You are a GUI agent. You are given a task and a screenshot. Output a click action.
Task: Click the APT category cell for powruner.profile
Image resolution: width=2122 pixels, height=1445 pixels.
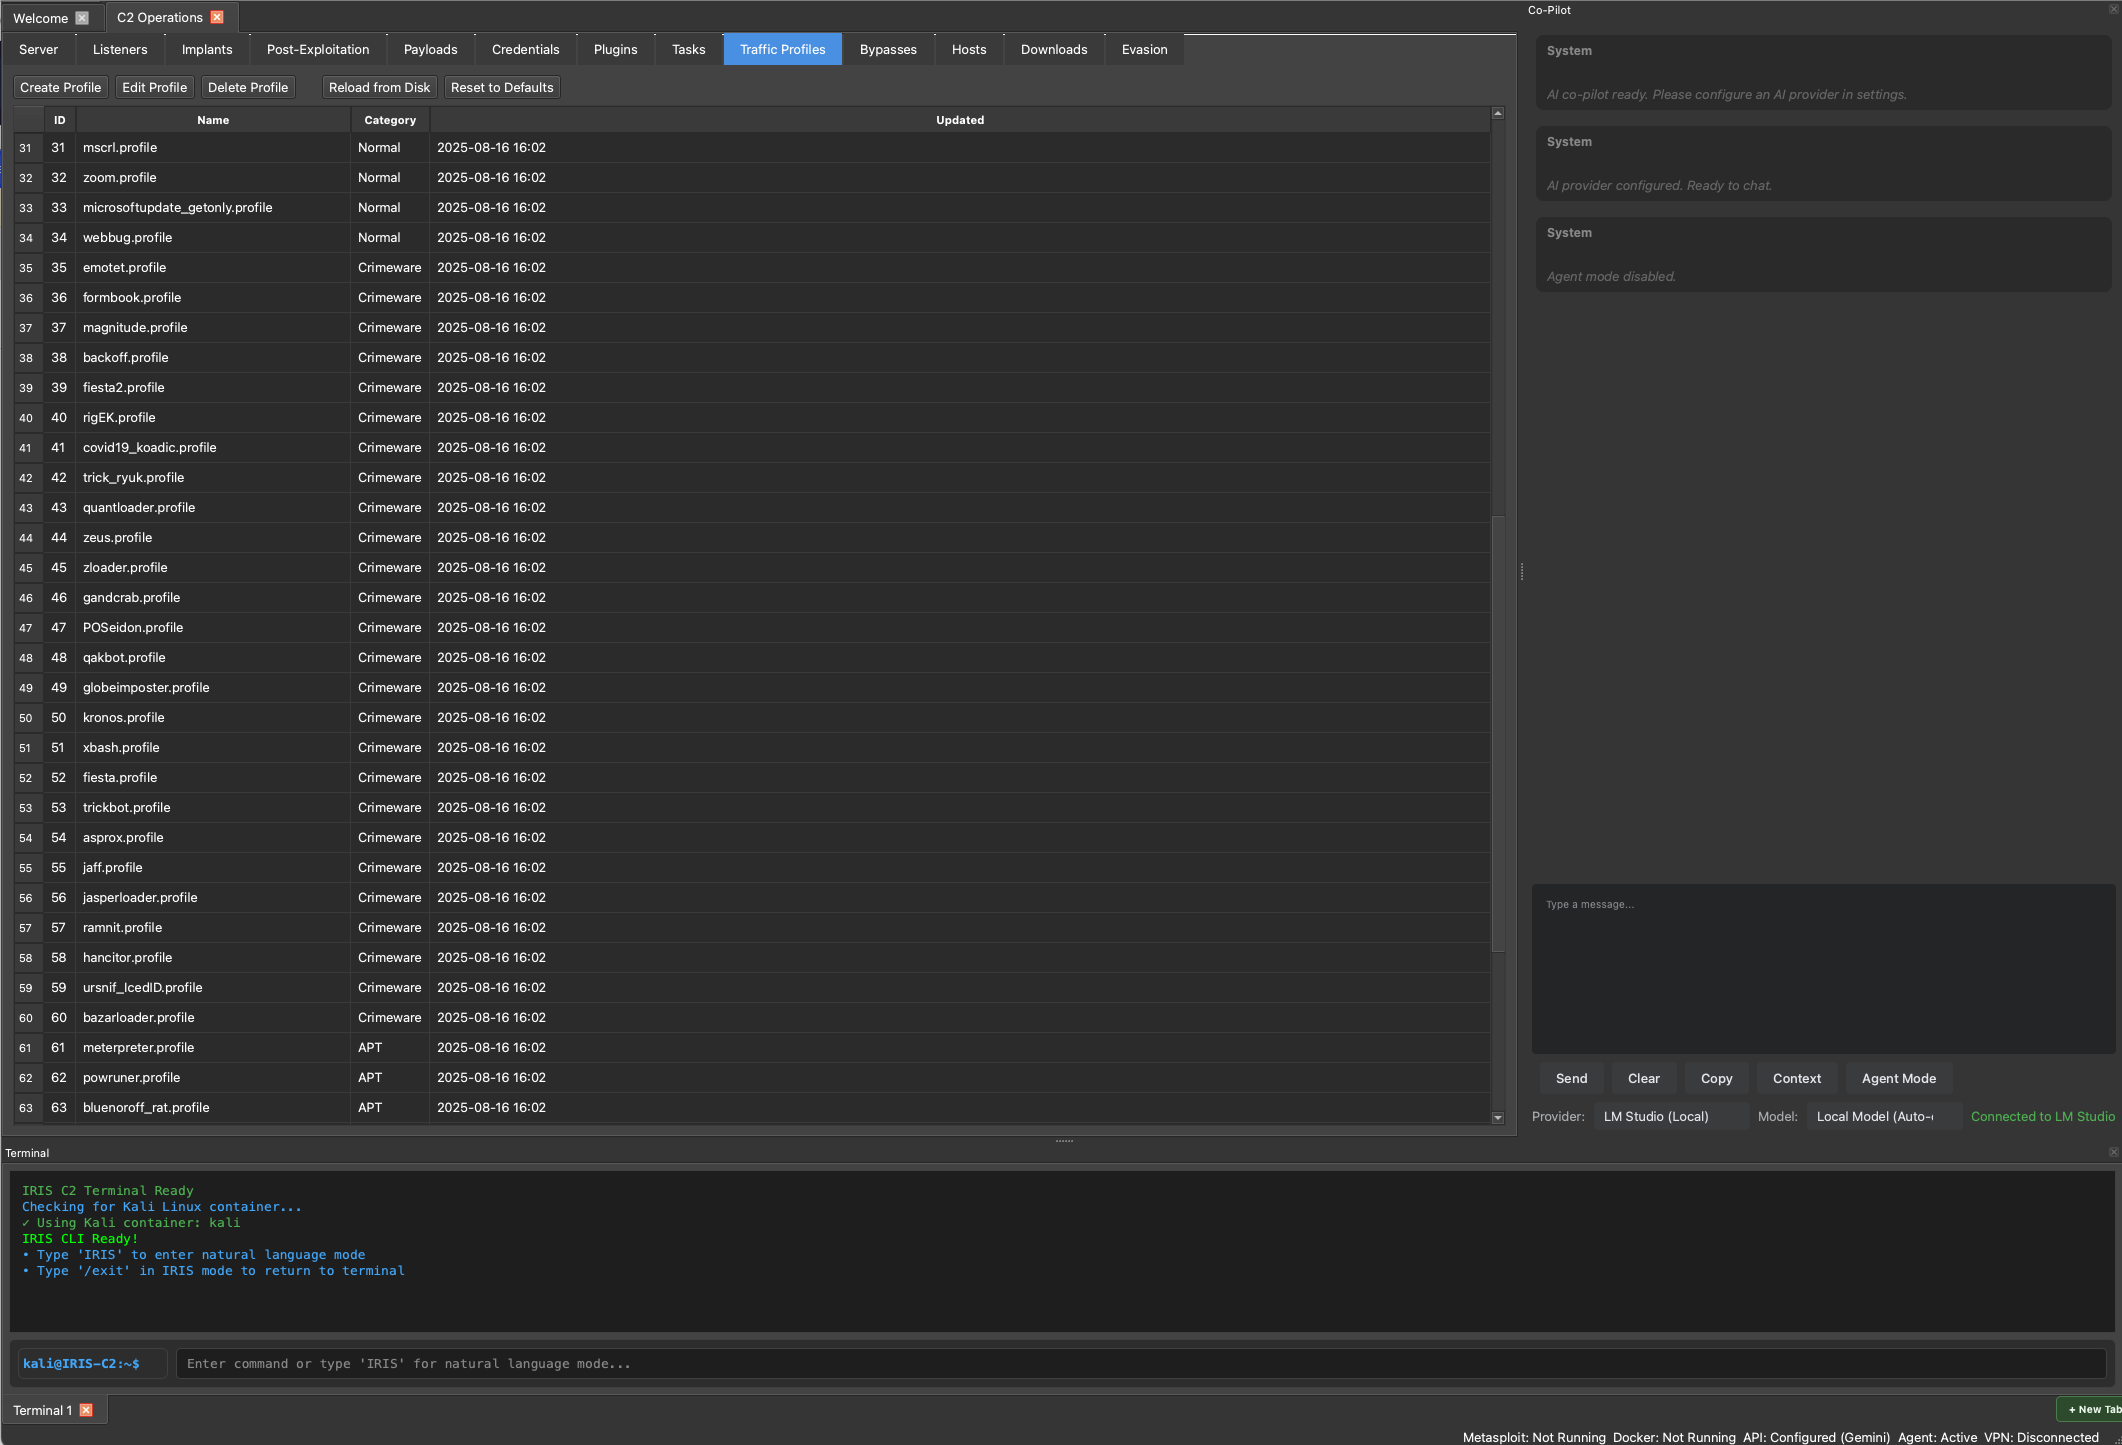pyautogui.click(x=390, y=1077)
